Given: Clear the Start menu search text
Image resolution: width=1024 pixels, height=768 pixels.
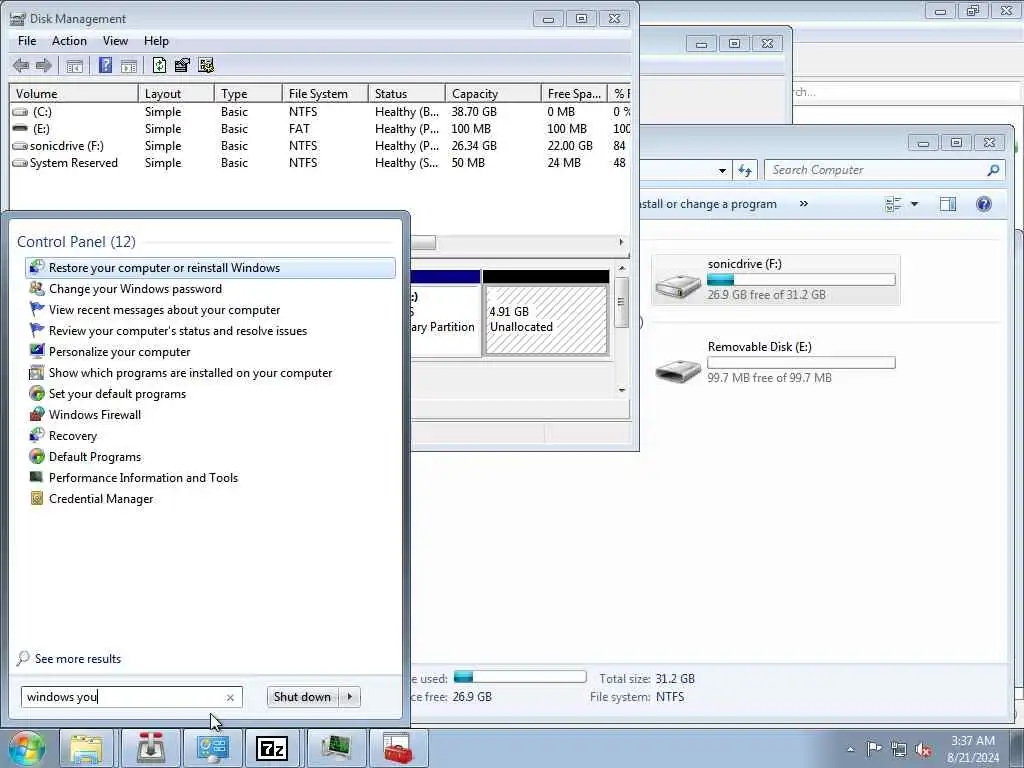Looking at the screenshot, I should click(x=230, y=697).
